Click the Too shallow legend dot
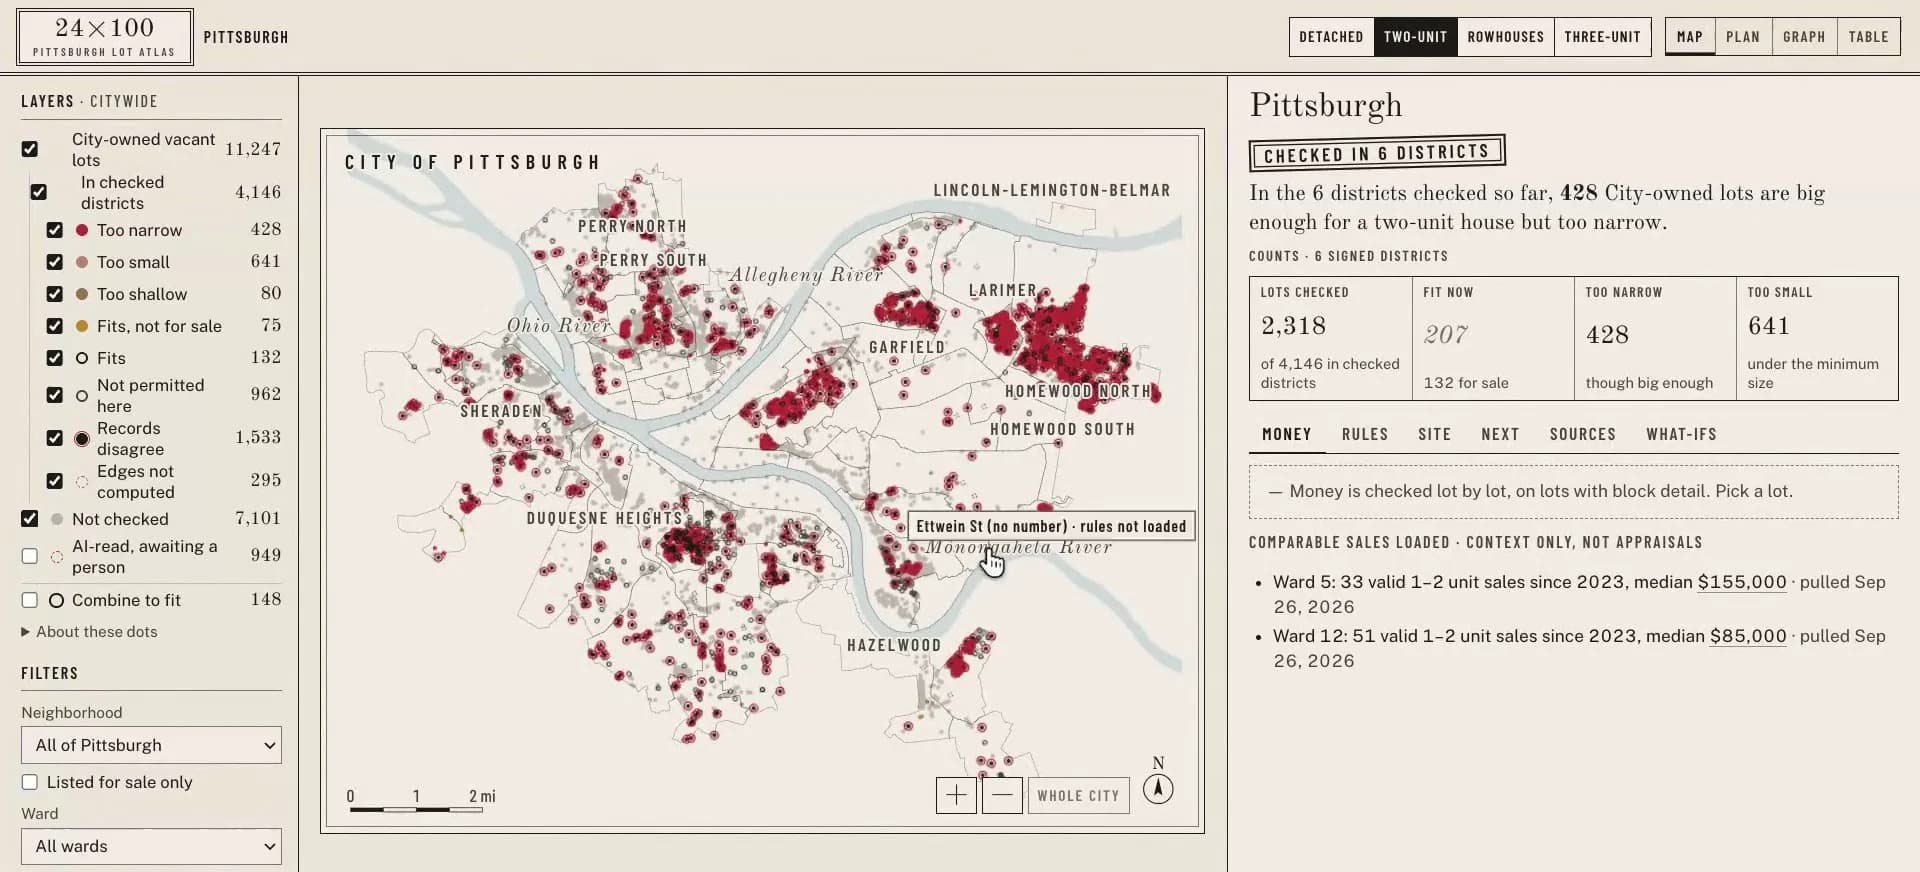 [x=82, y=294]
